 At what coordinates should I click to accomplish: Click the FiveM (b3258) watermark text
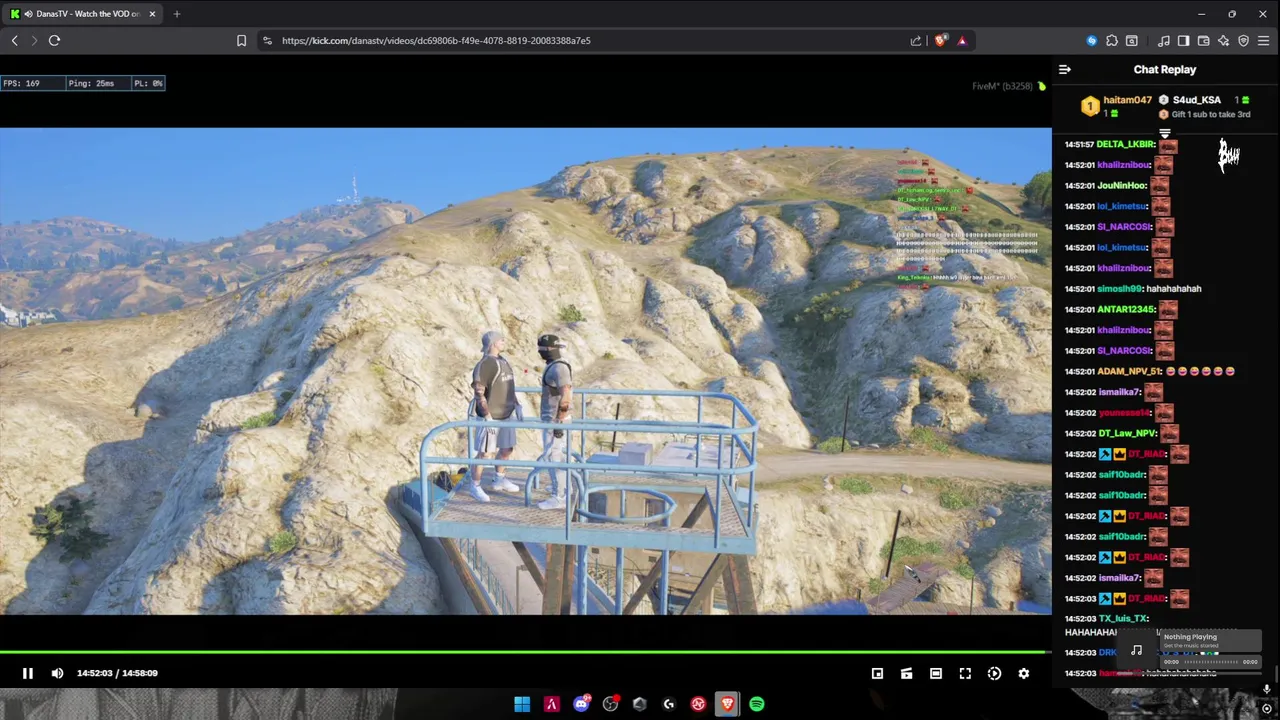[x=1002, y=86]
